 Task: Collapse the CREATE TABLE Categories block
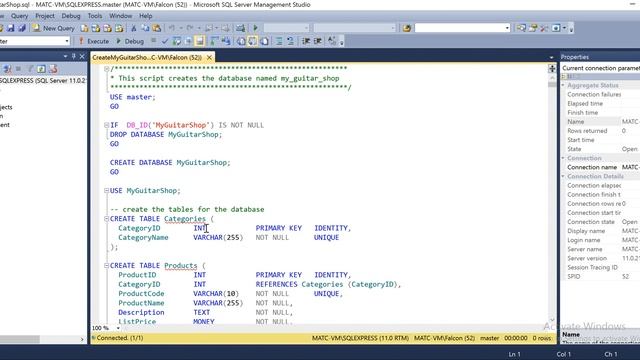(x=107, y=219)
